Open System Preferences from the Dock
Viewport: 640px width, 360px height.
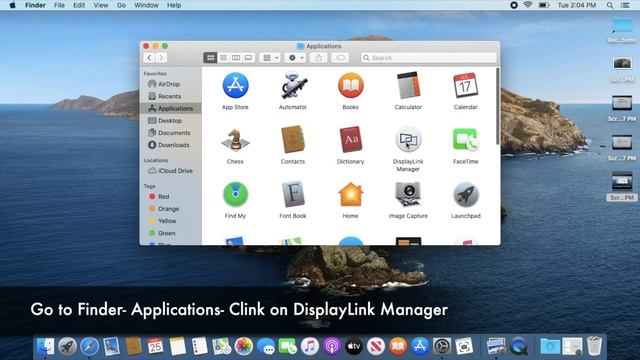(442, 347)
